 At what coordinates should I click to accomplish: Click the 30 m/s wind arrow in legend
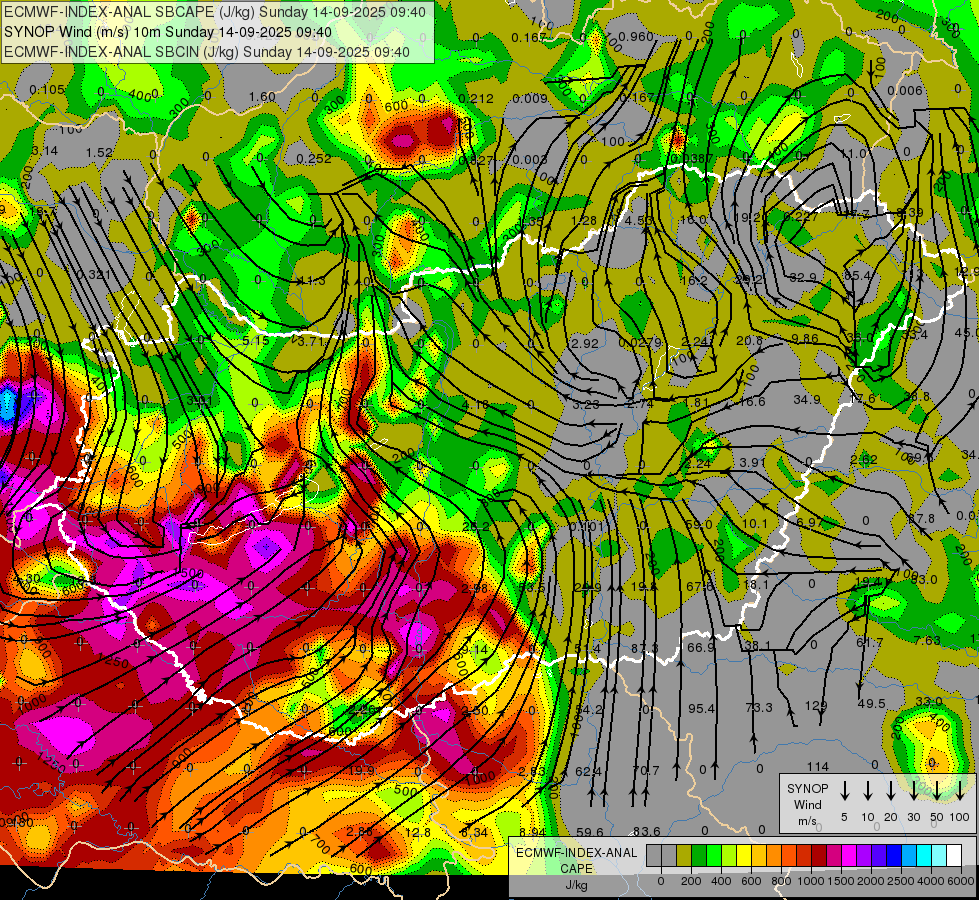tap(914, 790)
